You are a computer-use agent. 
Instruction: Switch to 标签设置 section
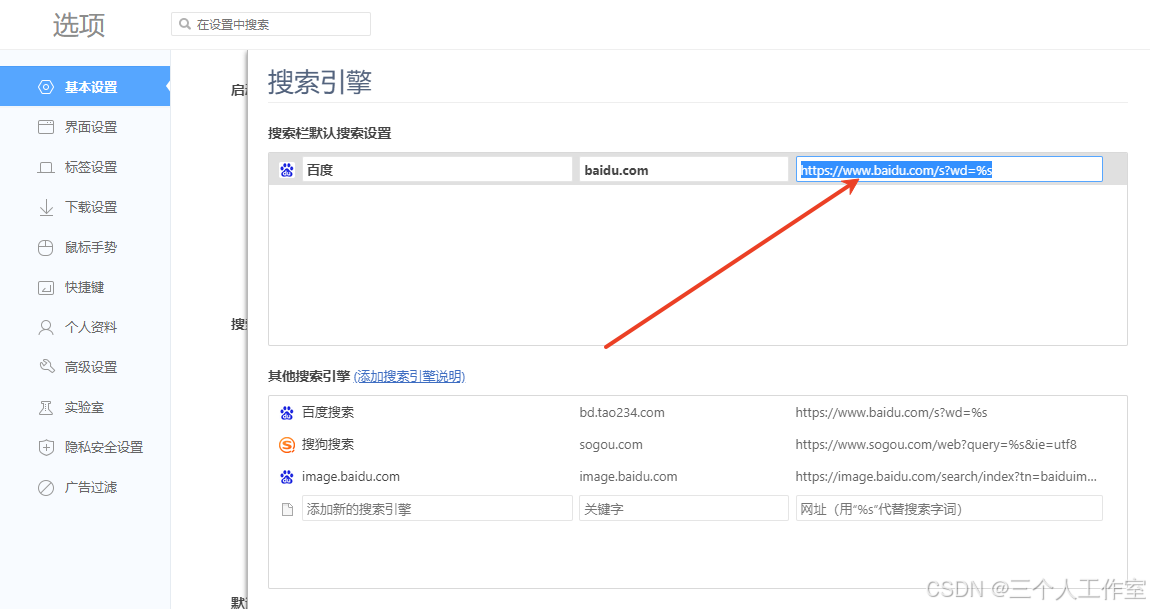click(x=85, y=167)
